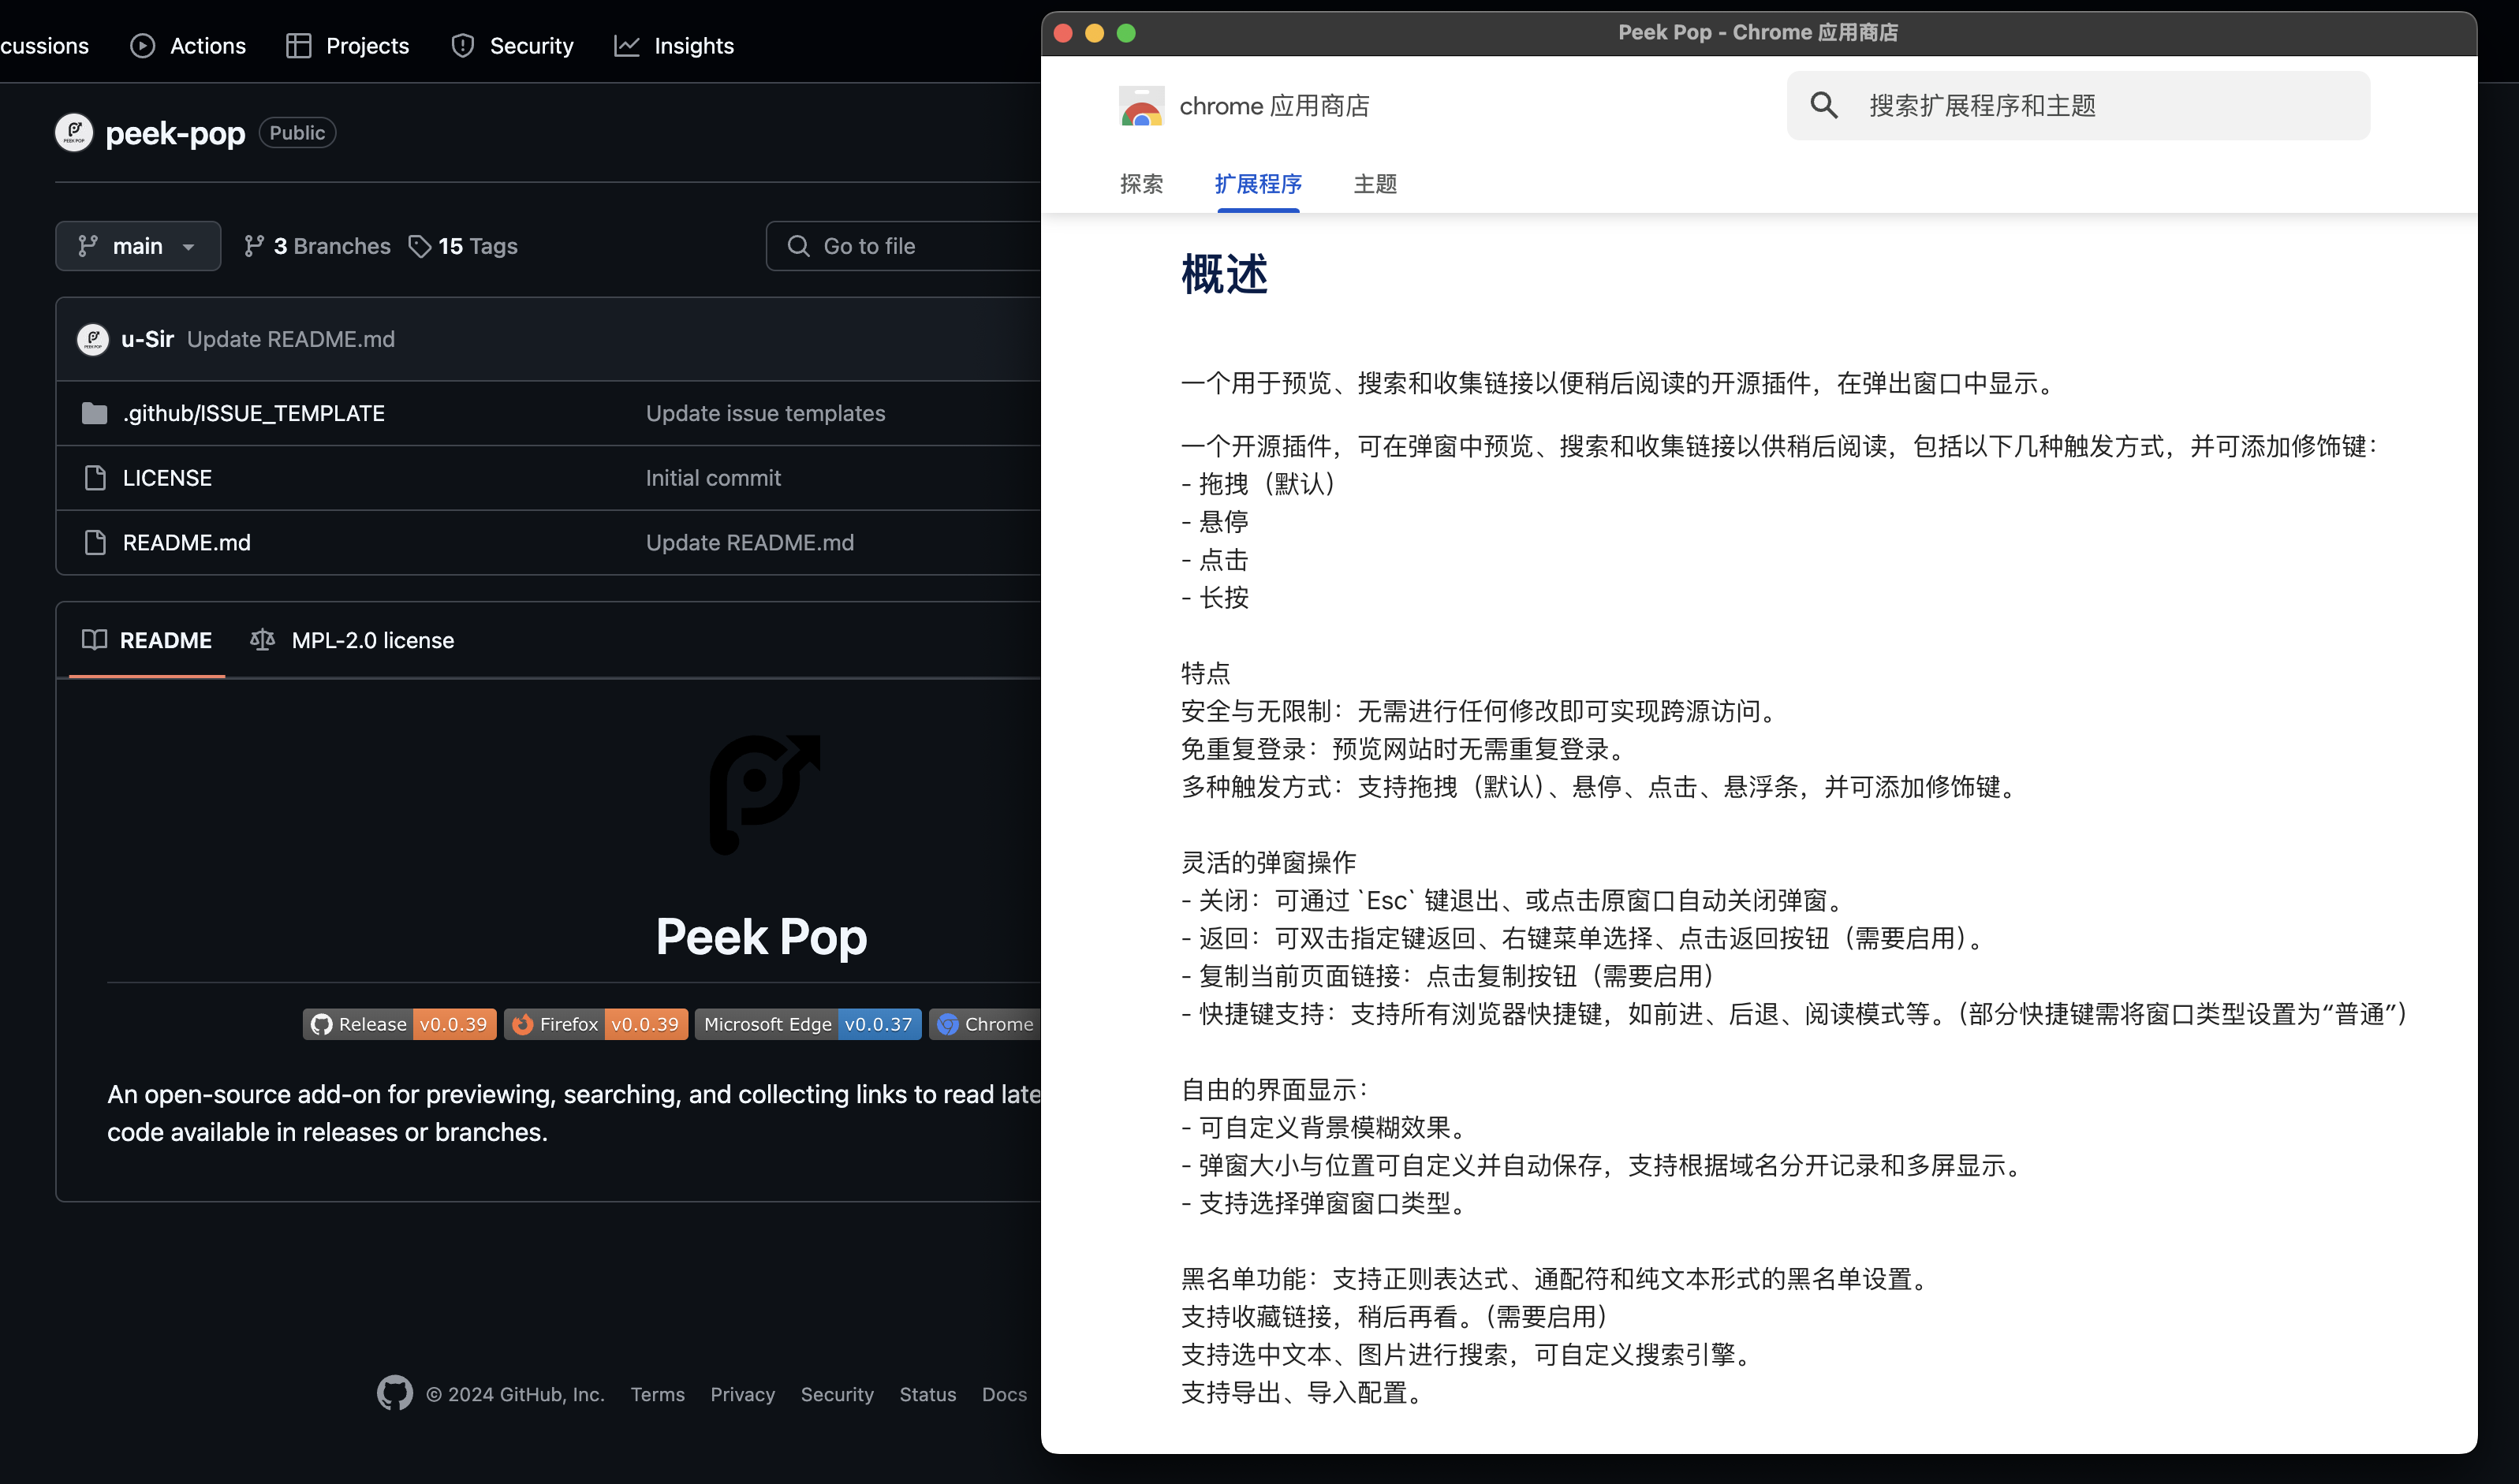The image size is (2519, 1484).
Task: Click the search magnifier in the store
Action: pyautogui.click(x=1824, y=105)
